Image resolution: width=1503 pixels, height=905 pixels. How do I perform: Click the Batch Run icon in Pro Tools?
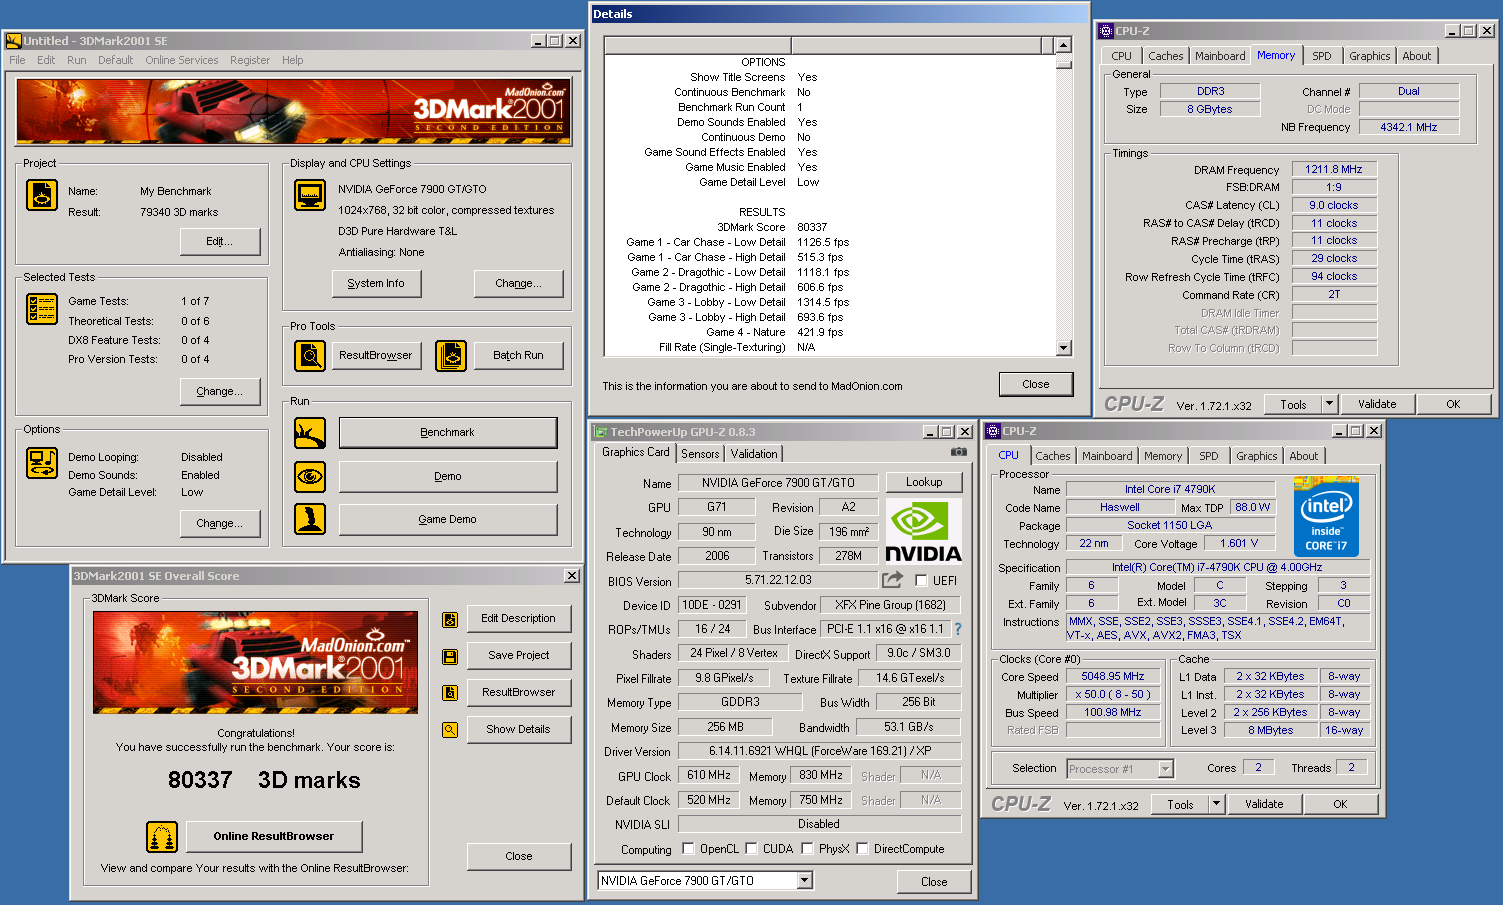click(451, 355)
